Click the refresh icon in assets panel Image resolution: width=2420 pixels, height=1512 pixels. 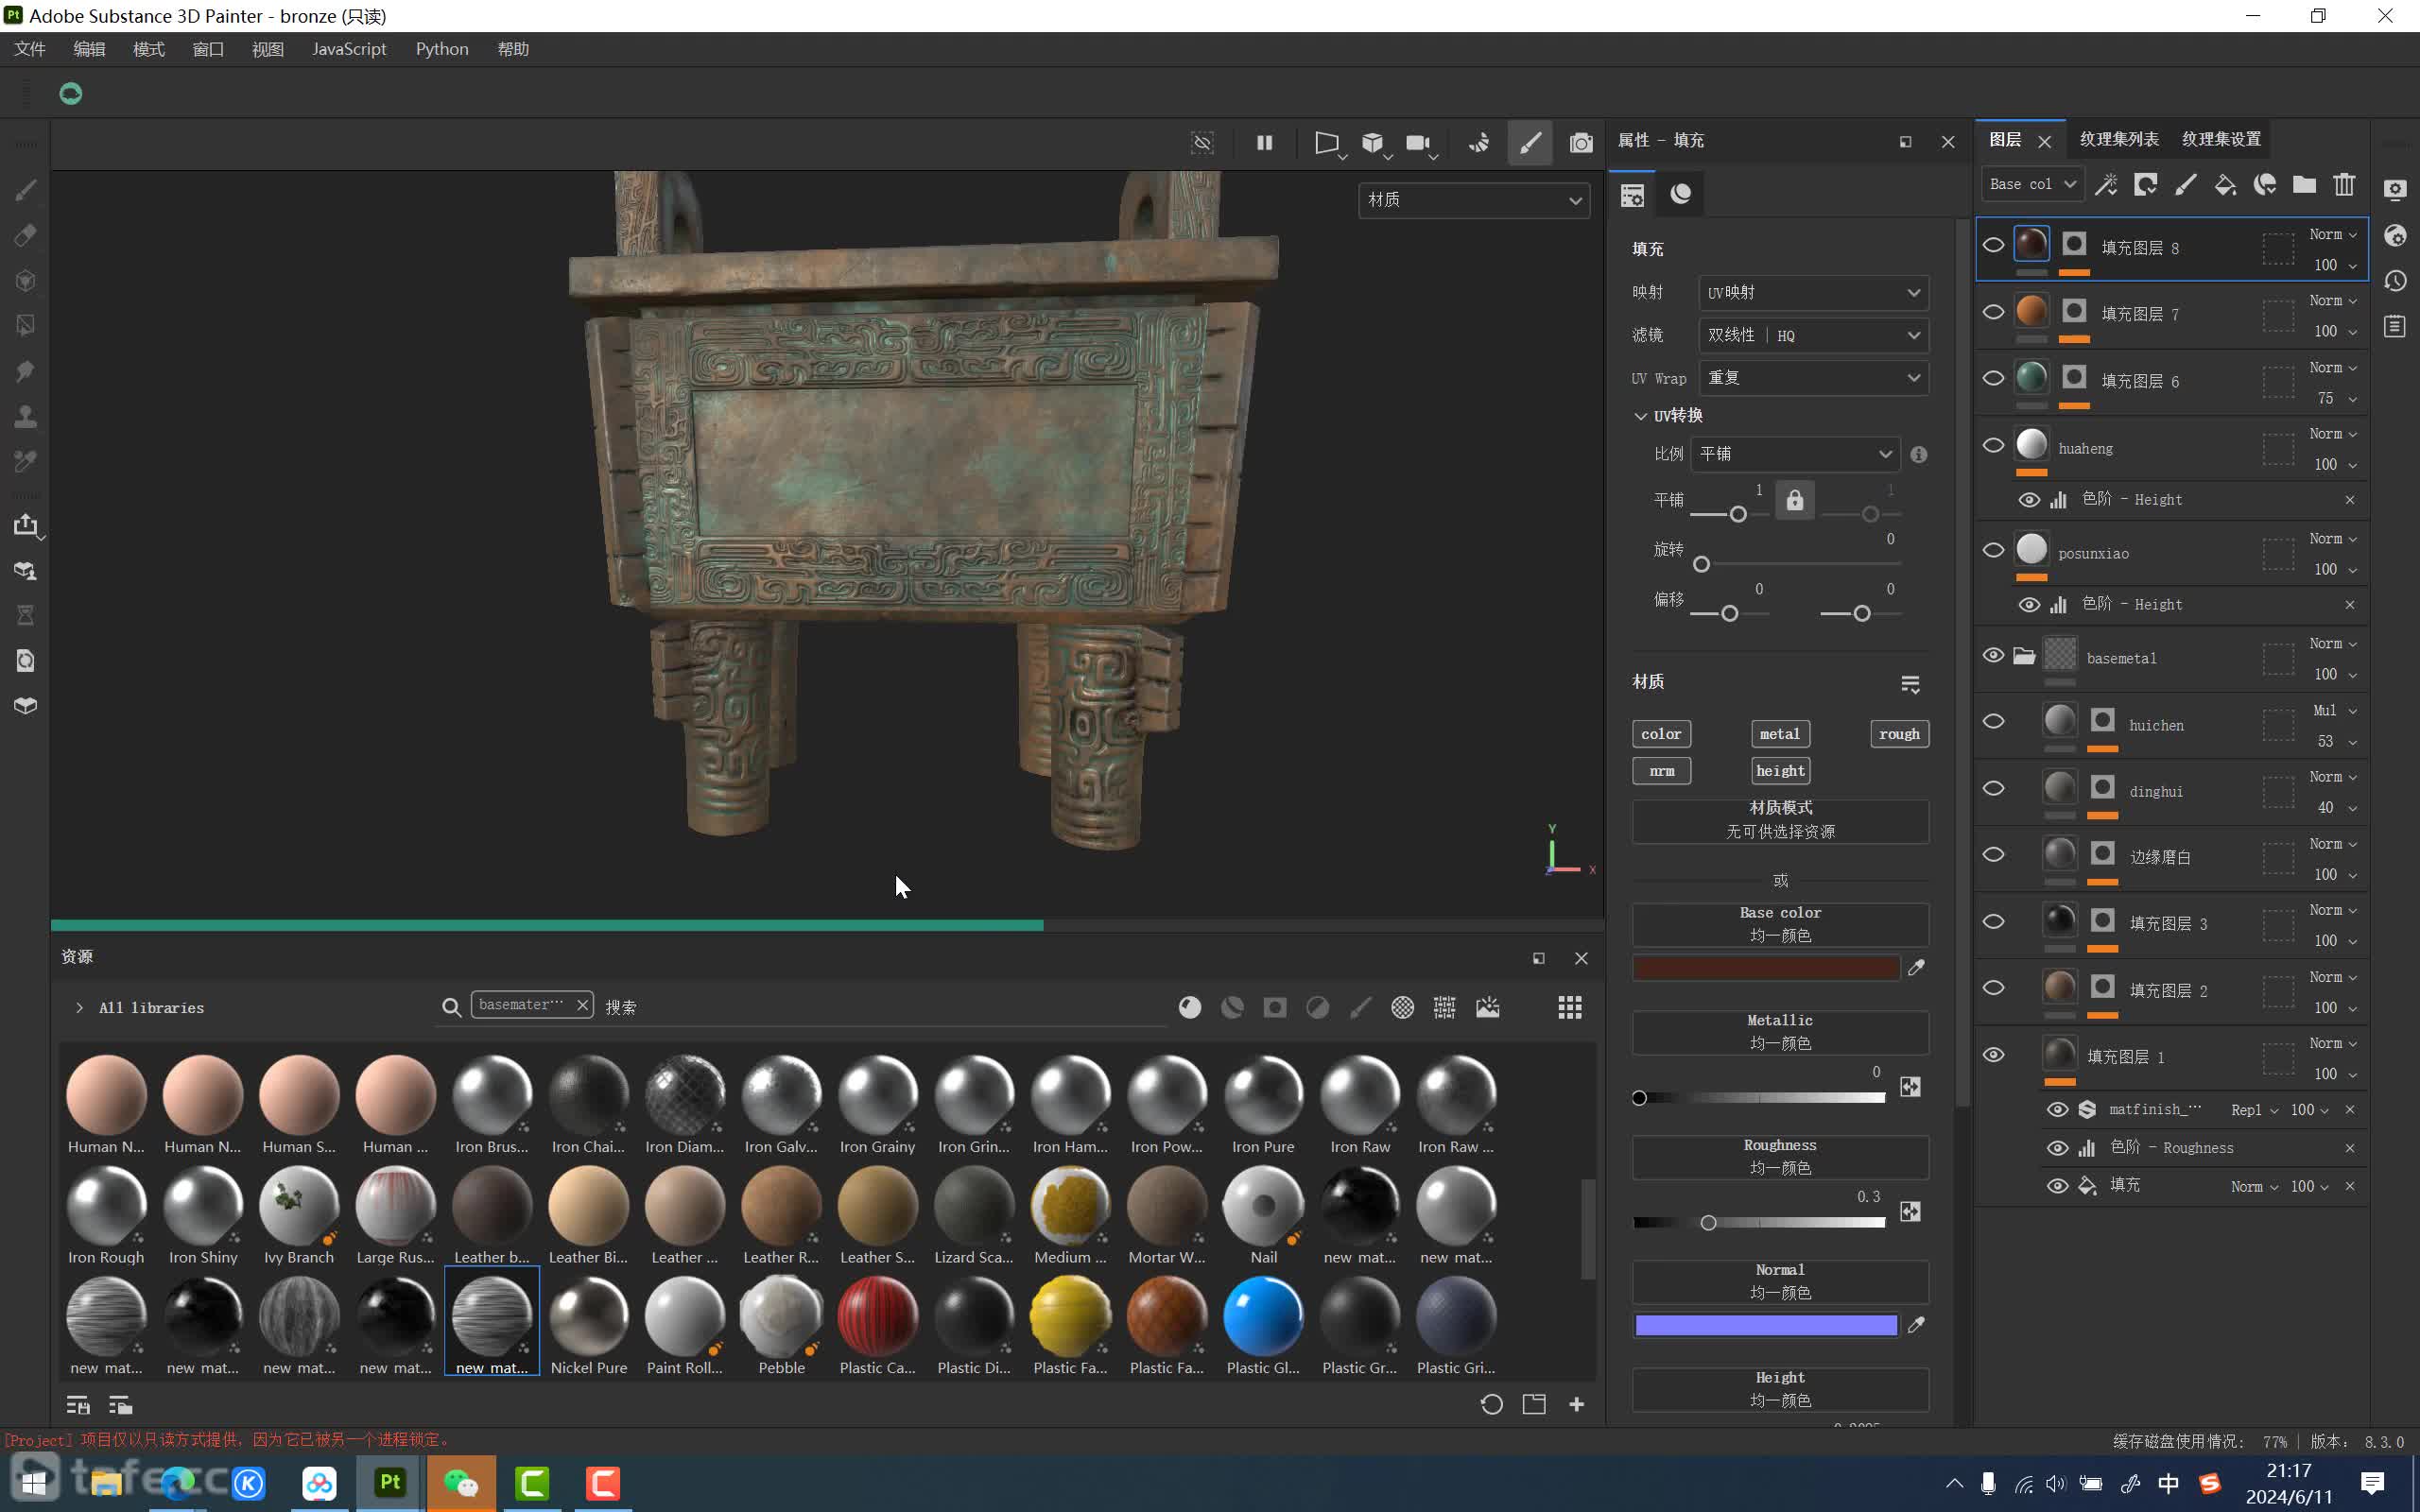tap(1491, 1405)
